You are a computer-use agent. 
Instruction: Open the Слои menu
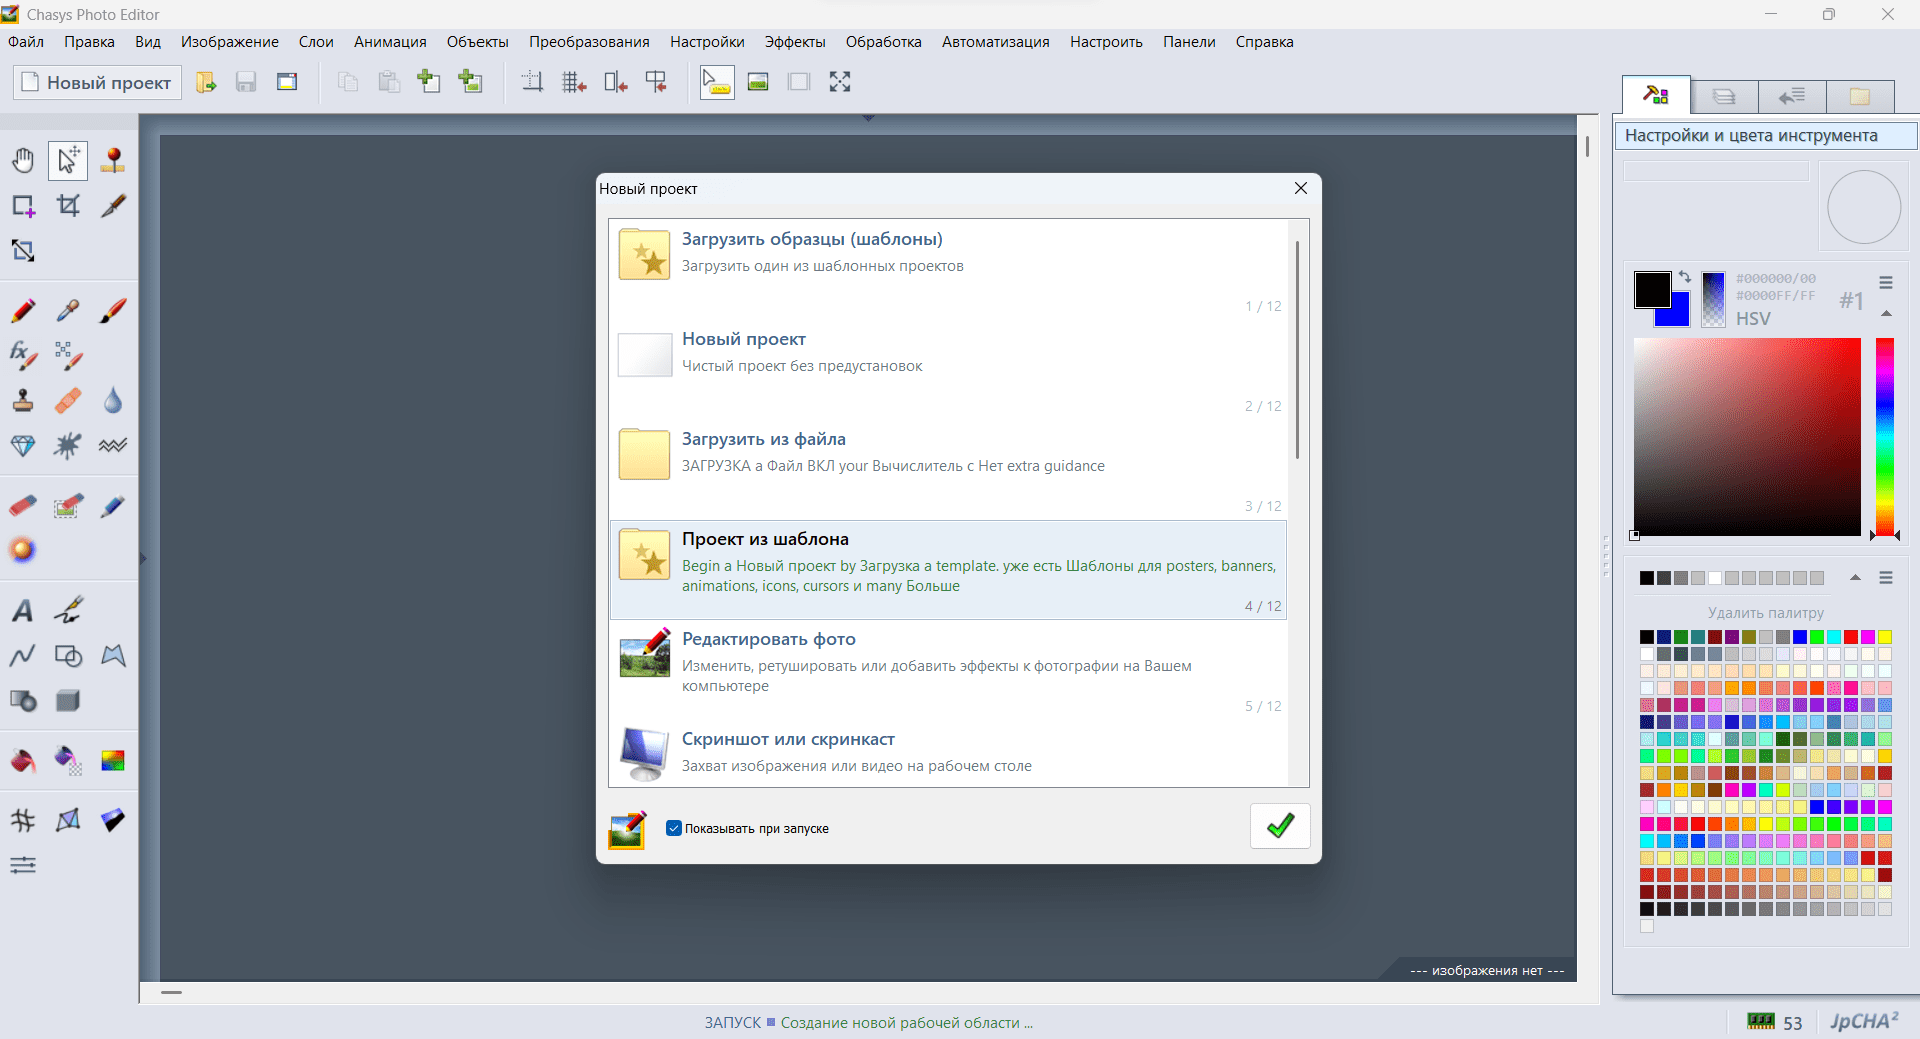(x=316, y=42)
